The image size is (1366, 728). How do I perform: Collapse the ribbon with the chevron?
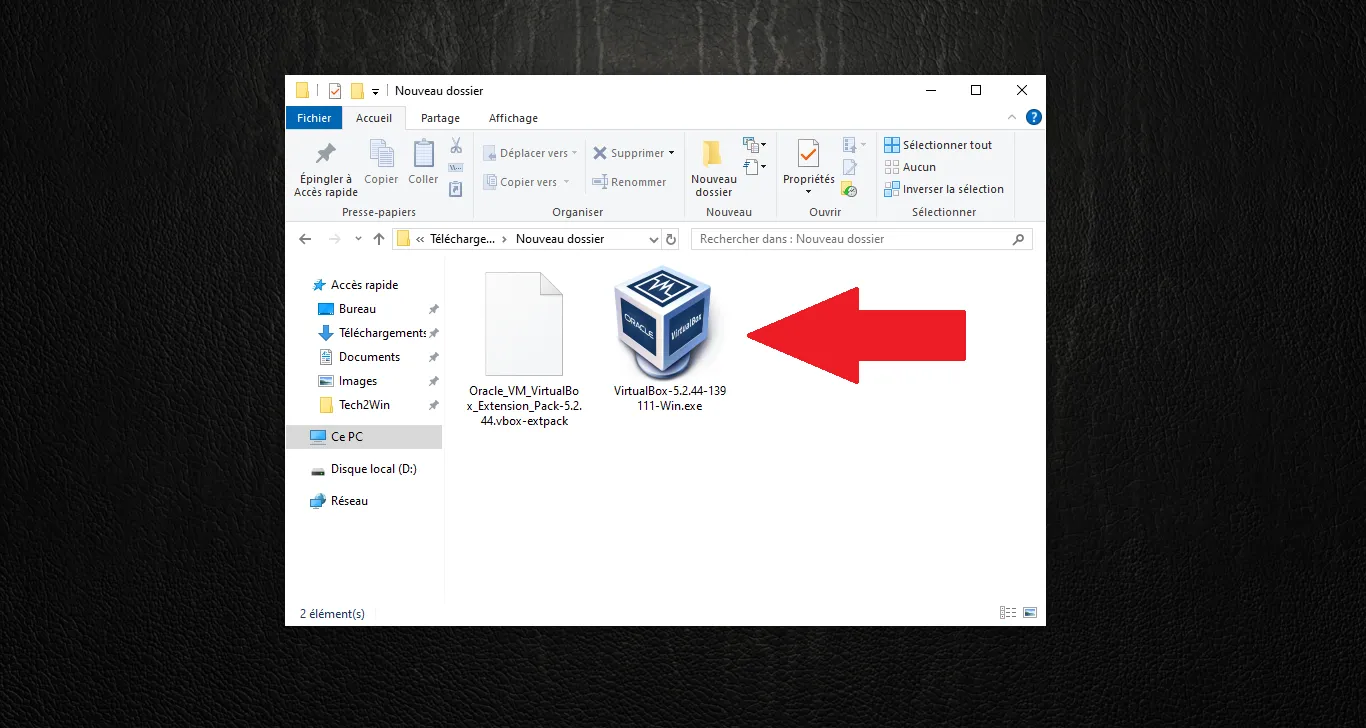coord(1012,117)
